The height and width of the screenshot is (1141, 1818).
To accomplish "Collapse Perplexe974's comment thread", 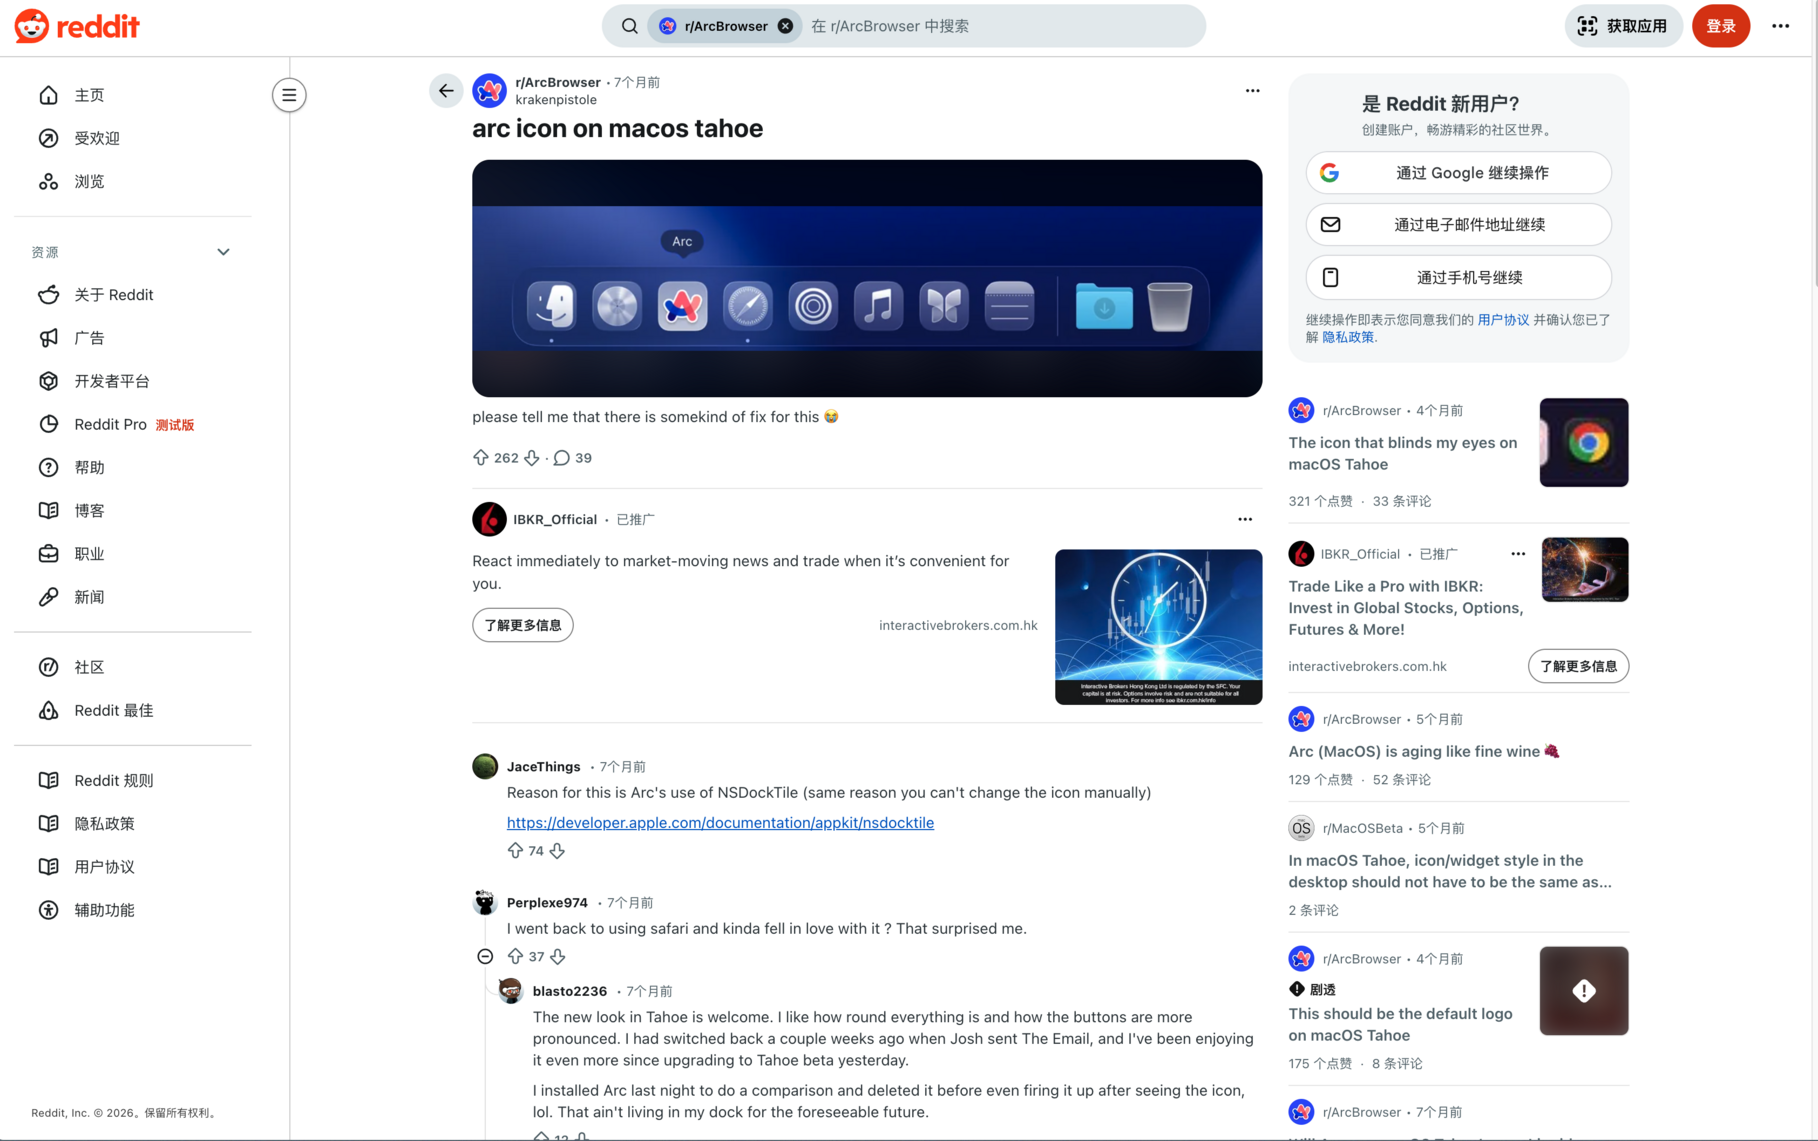I will click(x=485, y=957).
